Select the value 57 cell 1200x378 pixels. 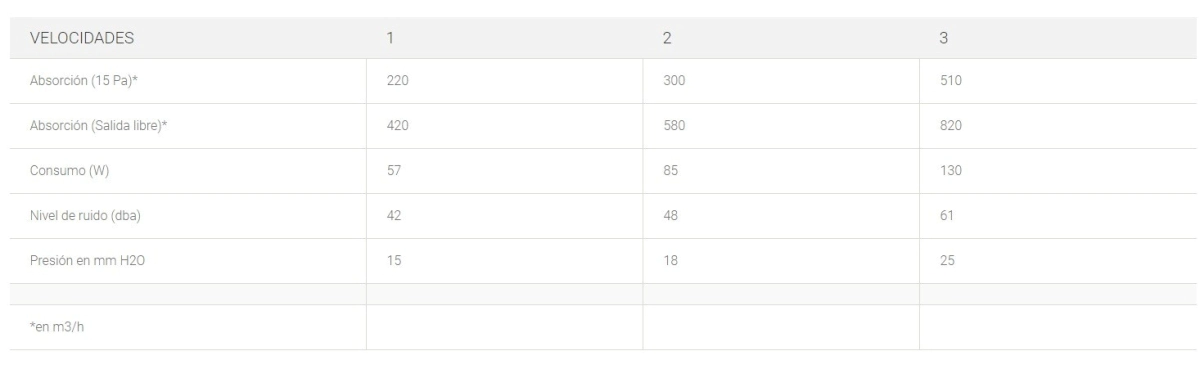click(504, 171)
